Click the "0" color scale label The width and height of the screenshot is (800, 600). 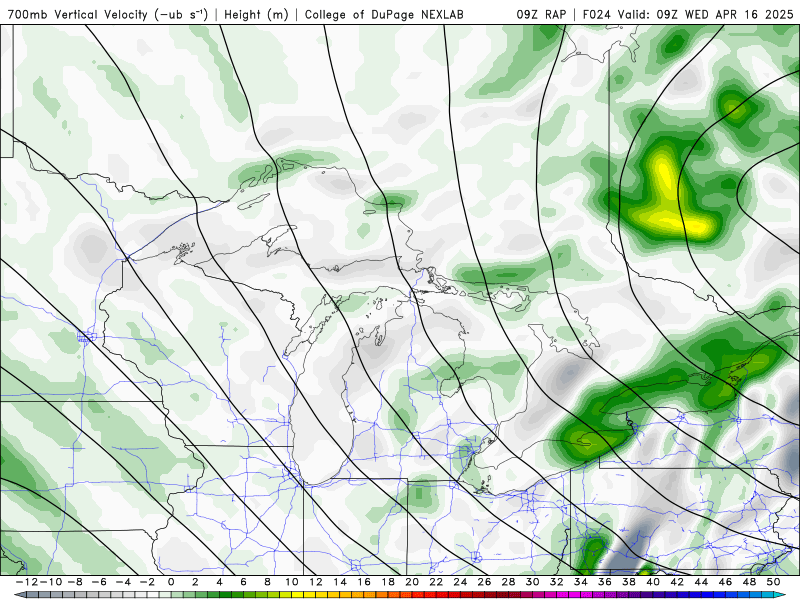coord(171,582)
